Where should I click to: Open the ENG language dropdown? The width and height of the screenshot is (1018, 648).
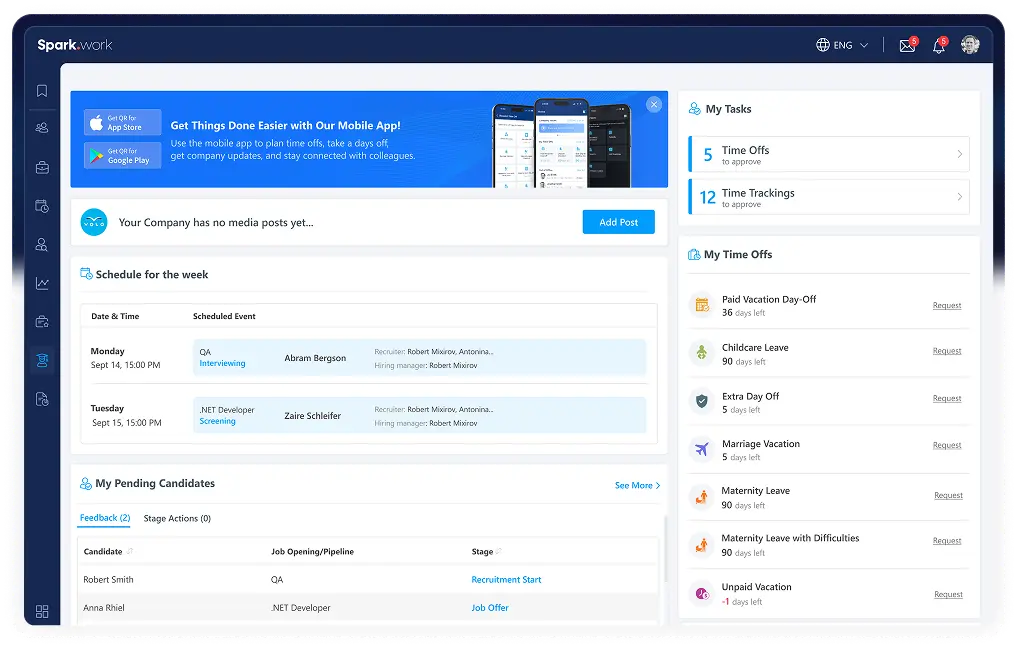tap(842, 45)
